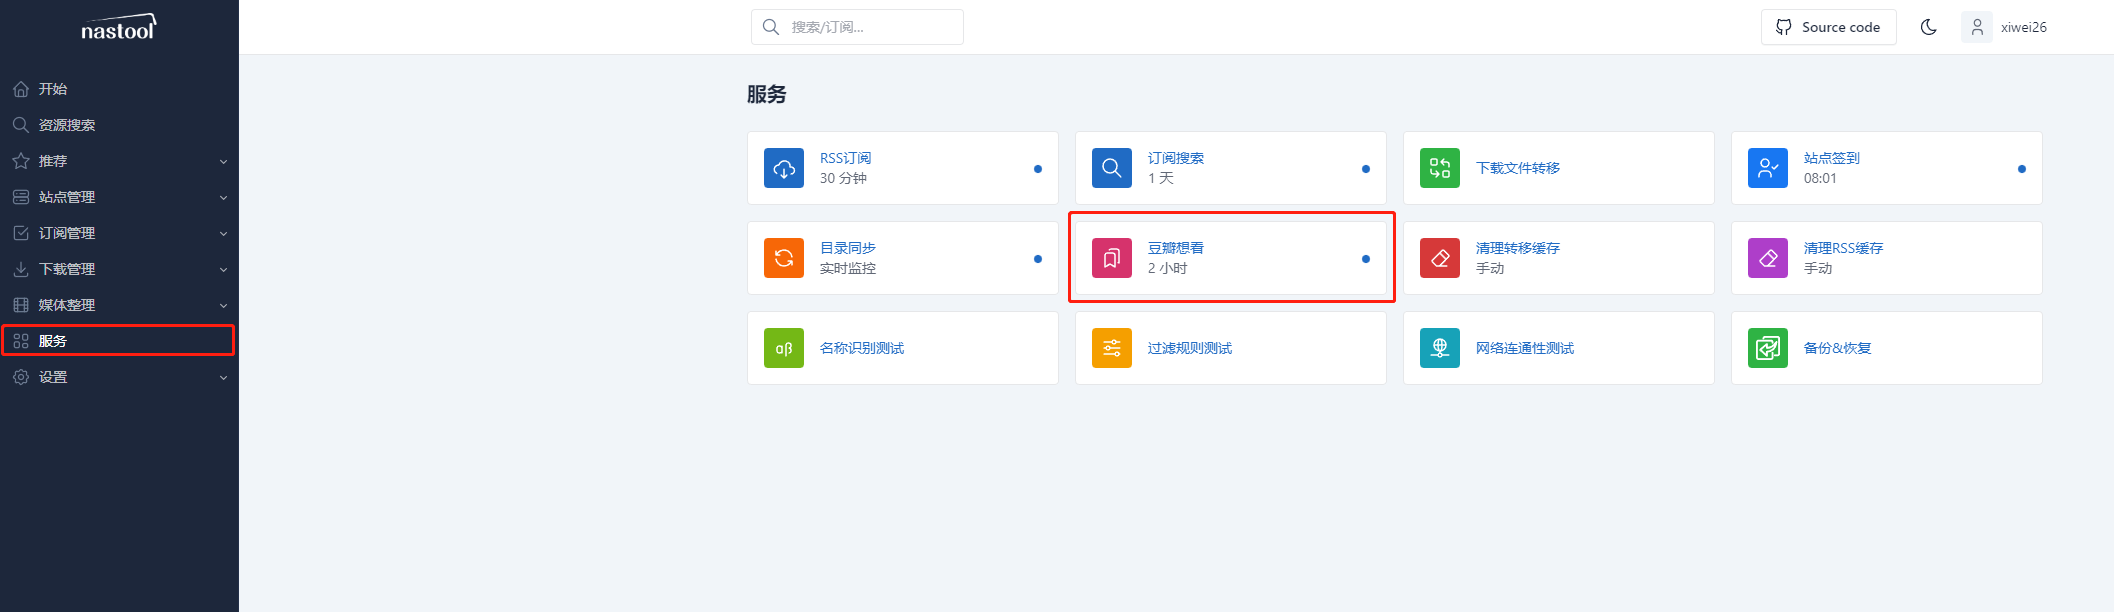This screenshot has height=612, width=2114.
Task: Expand the 设置 sidebar menu chevron
Action: pos(223,378)
